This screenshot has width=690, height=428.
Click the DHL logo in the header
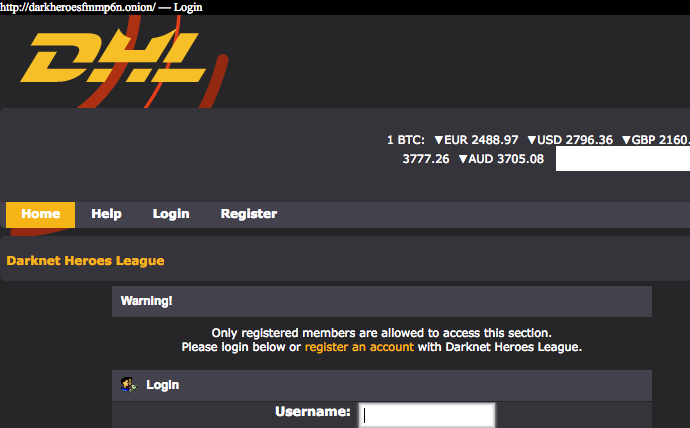pos(117,58)
